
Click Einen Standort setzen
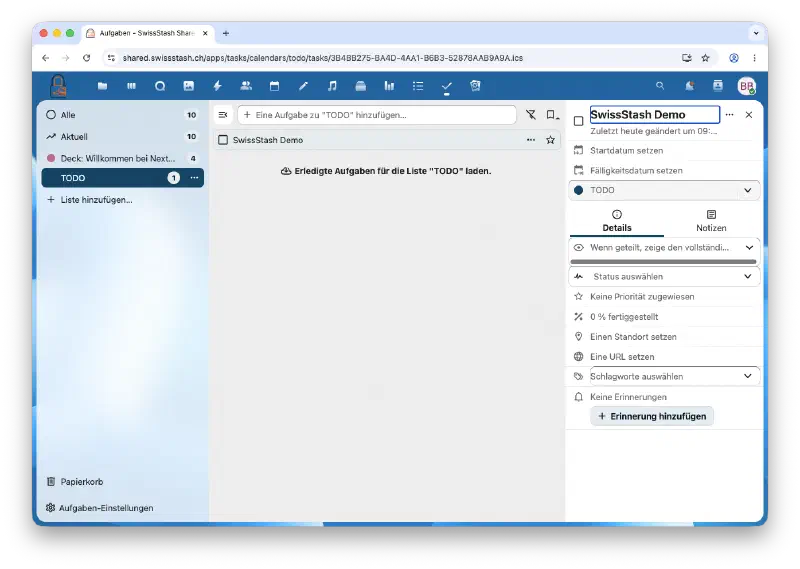[664, 337]
